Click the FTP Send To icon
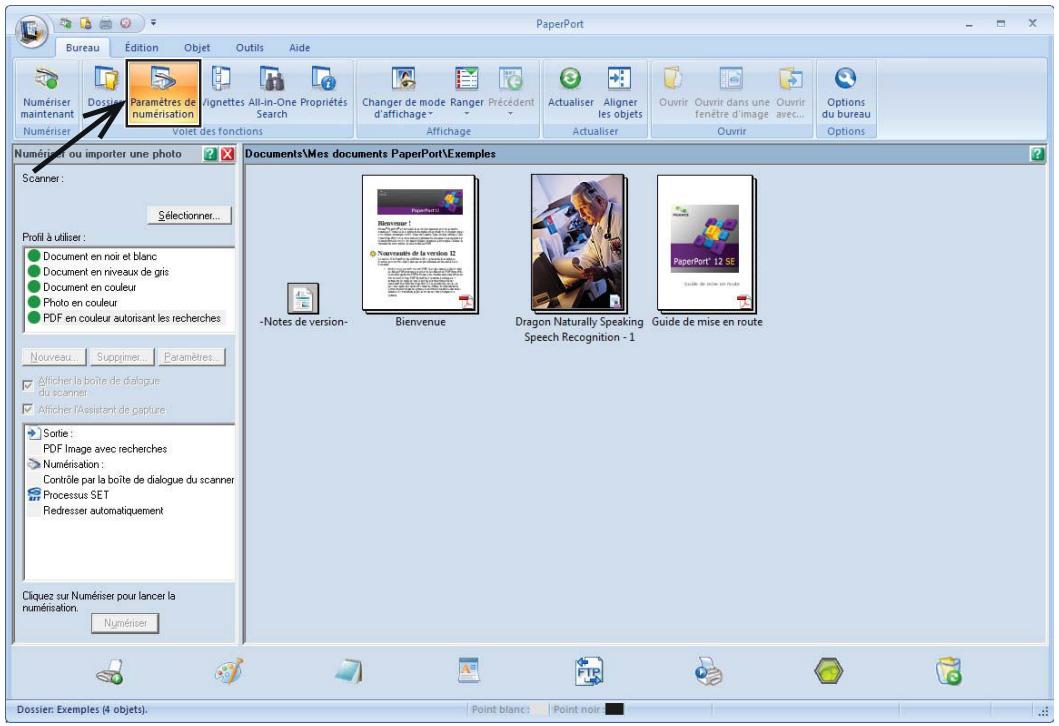Viewport: 1059px width, 726px height. [588, 672]
